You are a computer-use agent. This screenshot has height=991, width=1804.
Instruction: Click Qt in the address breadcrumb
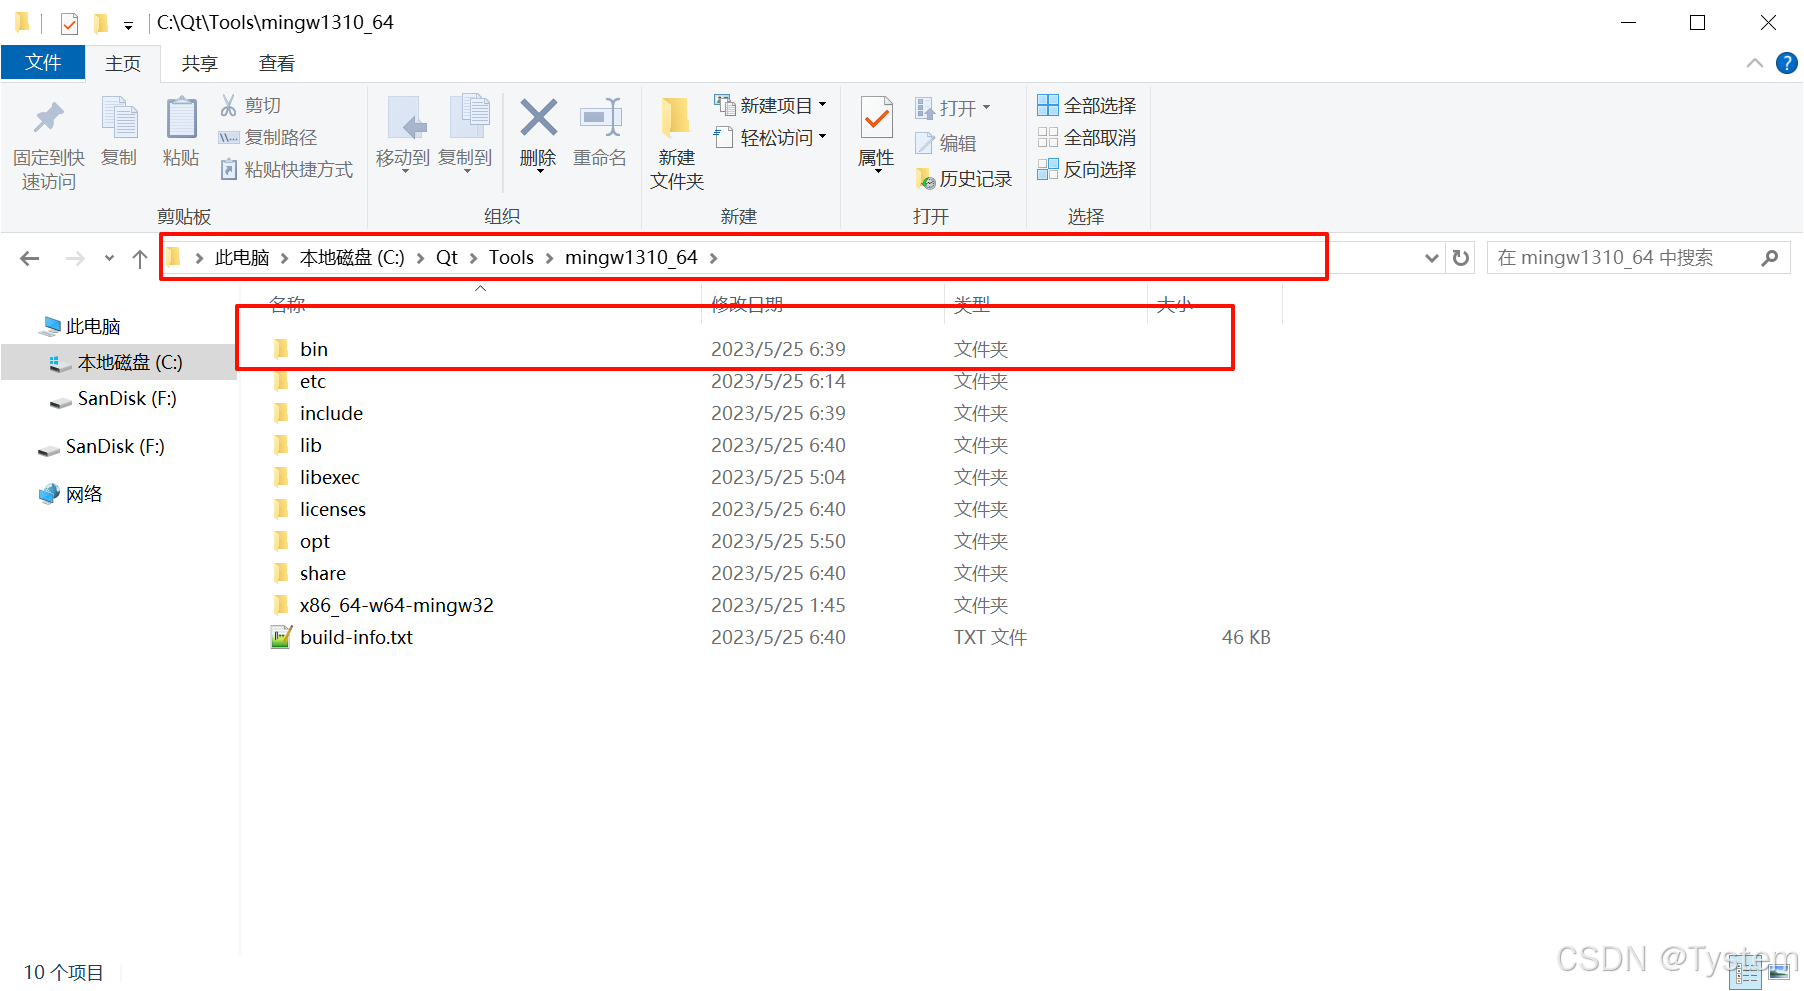pos(447,257)
